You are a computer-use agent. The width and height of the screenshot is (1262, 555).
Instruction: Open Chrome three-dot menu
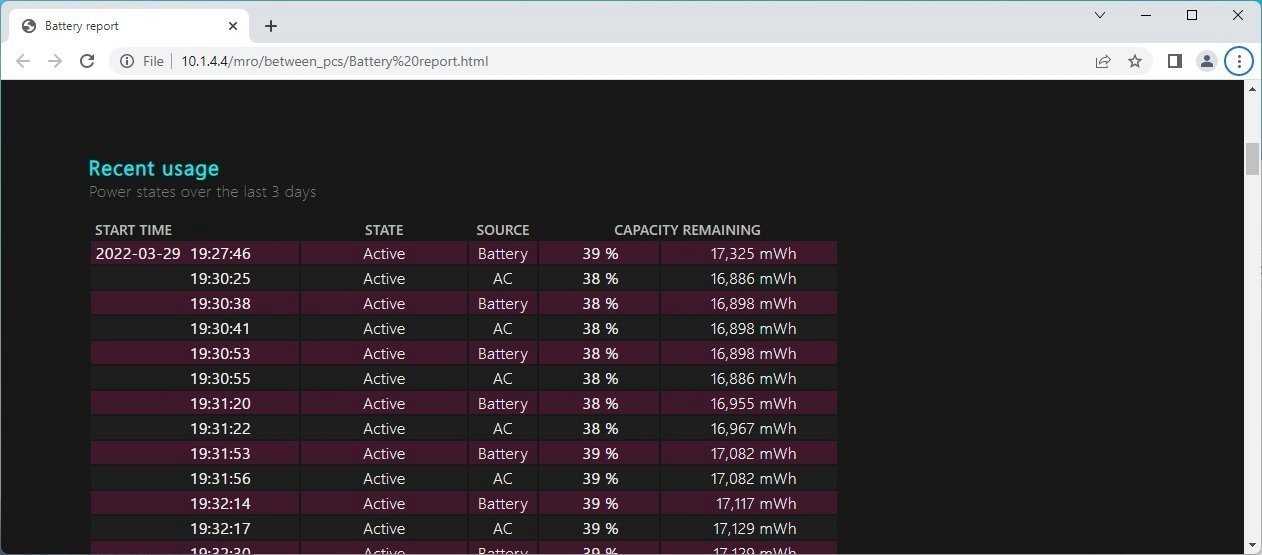click(x=1239, y=61)
